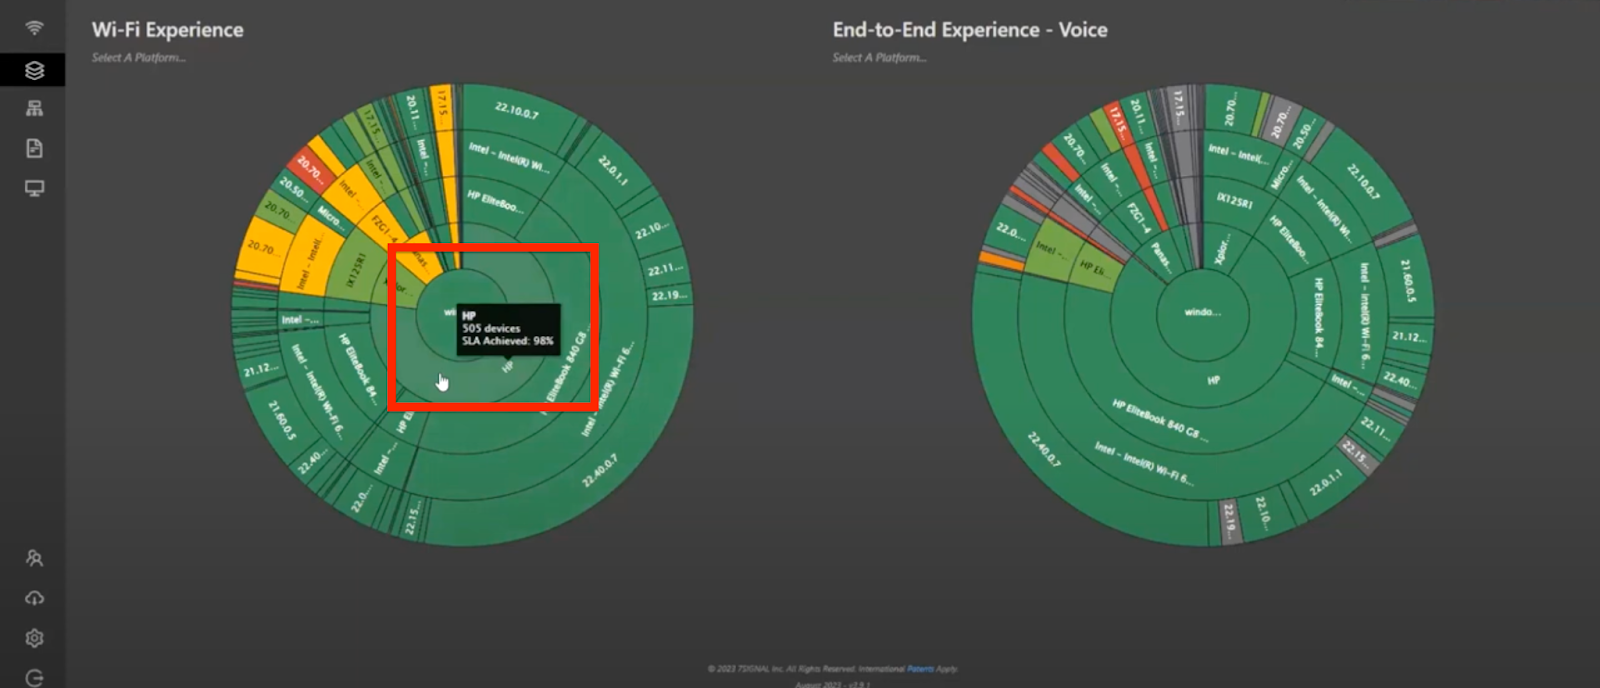The image size is (1600, 688).
Task: Open the settings gear icon
Action: coord(34,638)
